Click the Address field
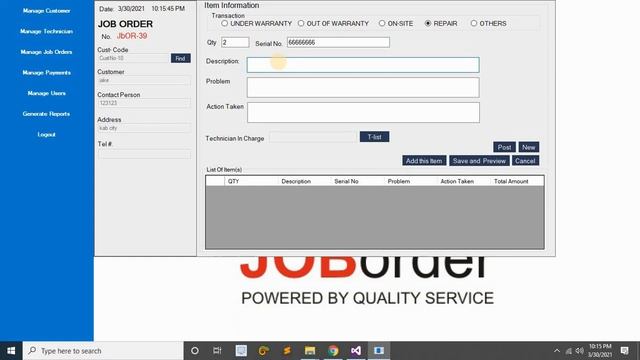The width and height of the screenshot is (640, 360). (x=144, y=128)
